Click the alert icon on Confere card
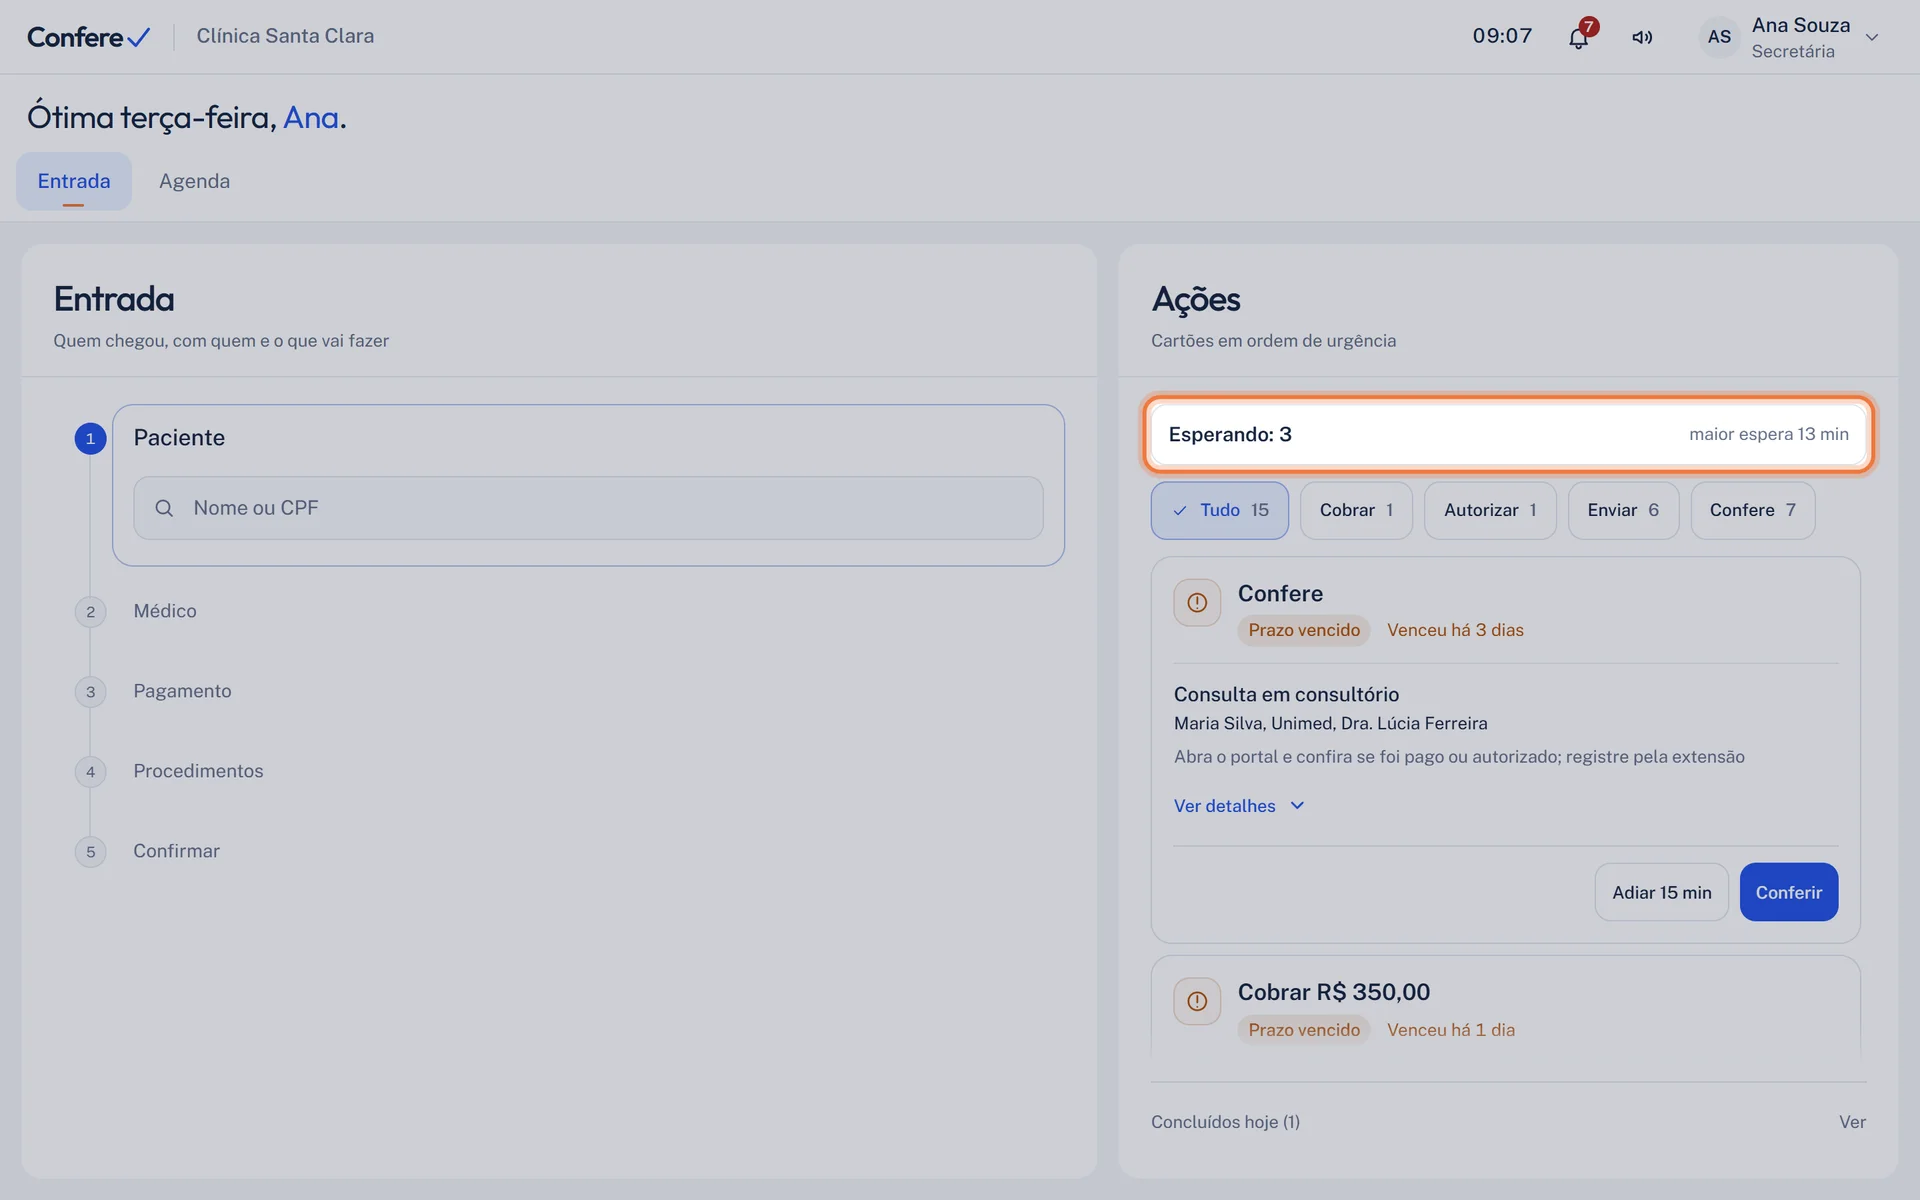 point(1197,603)
